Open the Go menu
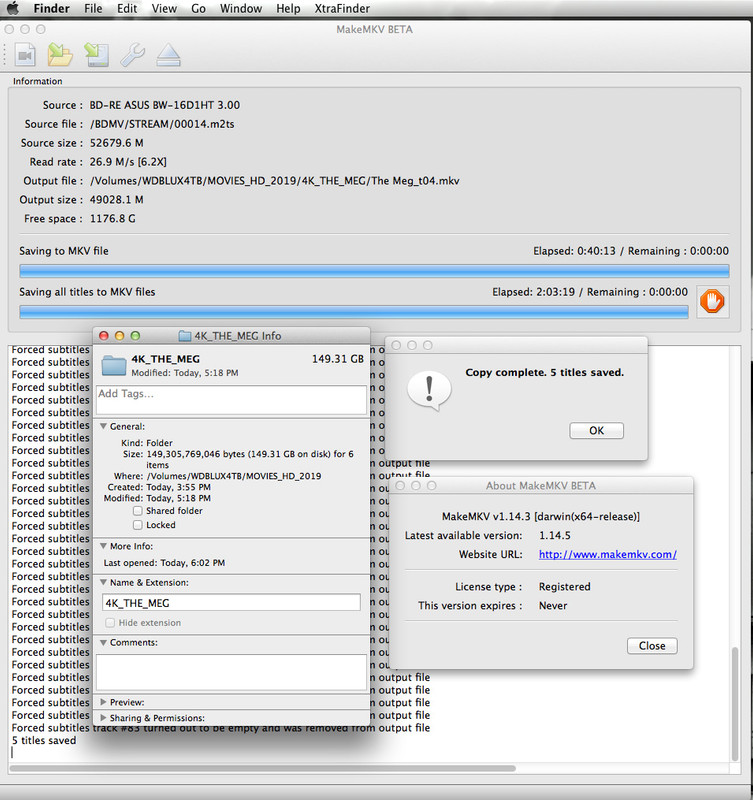 click(198, 8)
